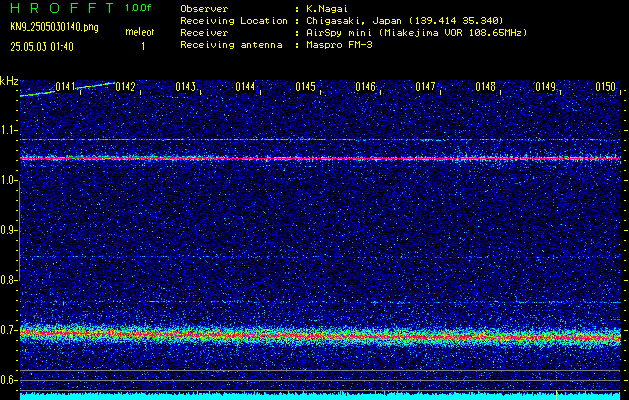Click the timestamp 25.05.03 01:40
Image resolution: width=629 pixels, height=400 pixels.
point(42,47)
